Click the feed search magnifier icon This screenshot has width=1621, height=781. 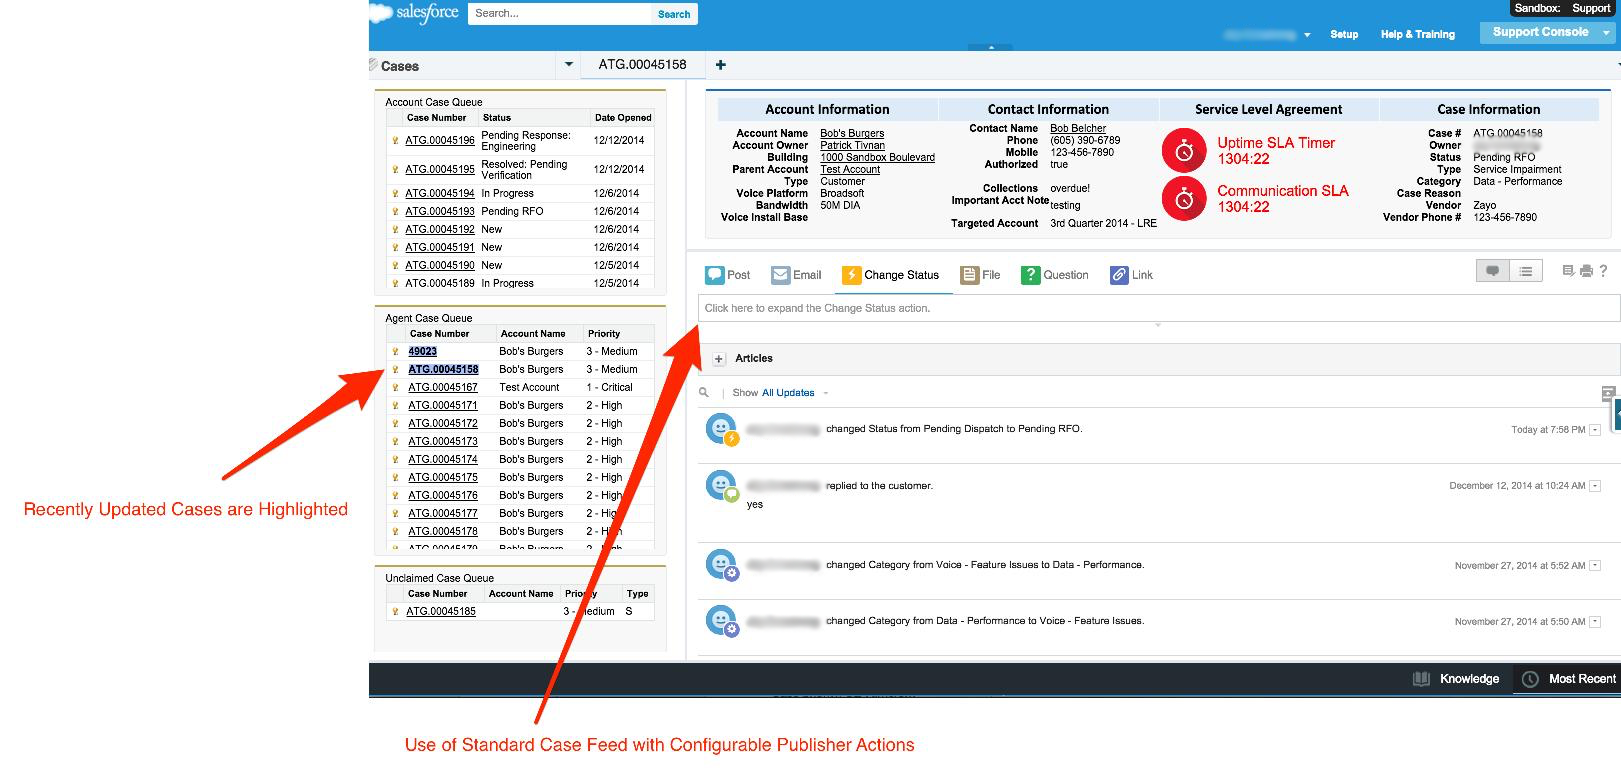click(x=704, y=393)
